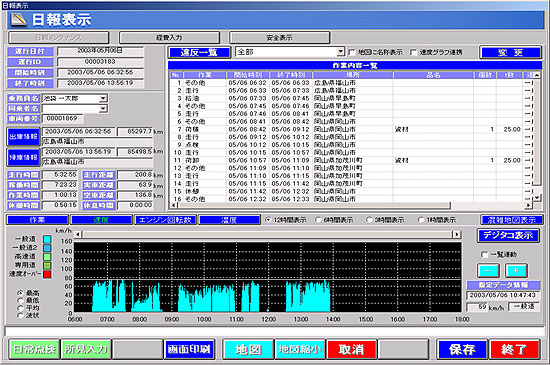Switch to the 温度 graph tab
The width and height of the screenshot is (550, 365).
coord(230,220)
